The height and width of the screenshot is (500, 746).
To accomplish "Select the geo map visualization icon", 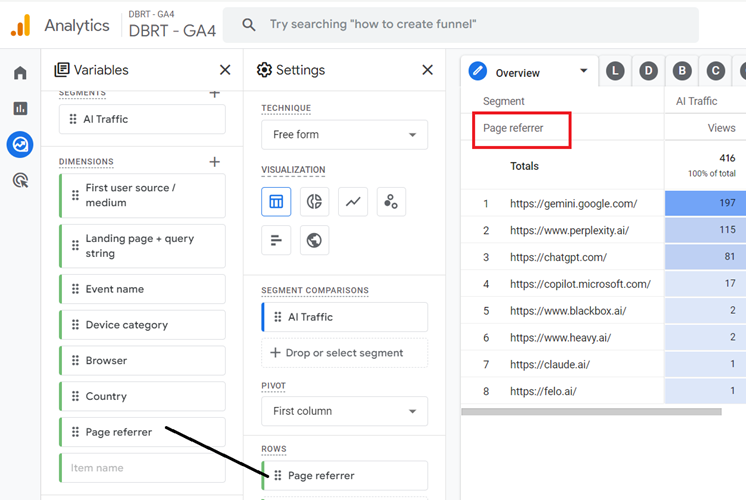I will click(x=314, y=240).
